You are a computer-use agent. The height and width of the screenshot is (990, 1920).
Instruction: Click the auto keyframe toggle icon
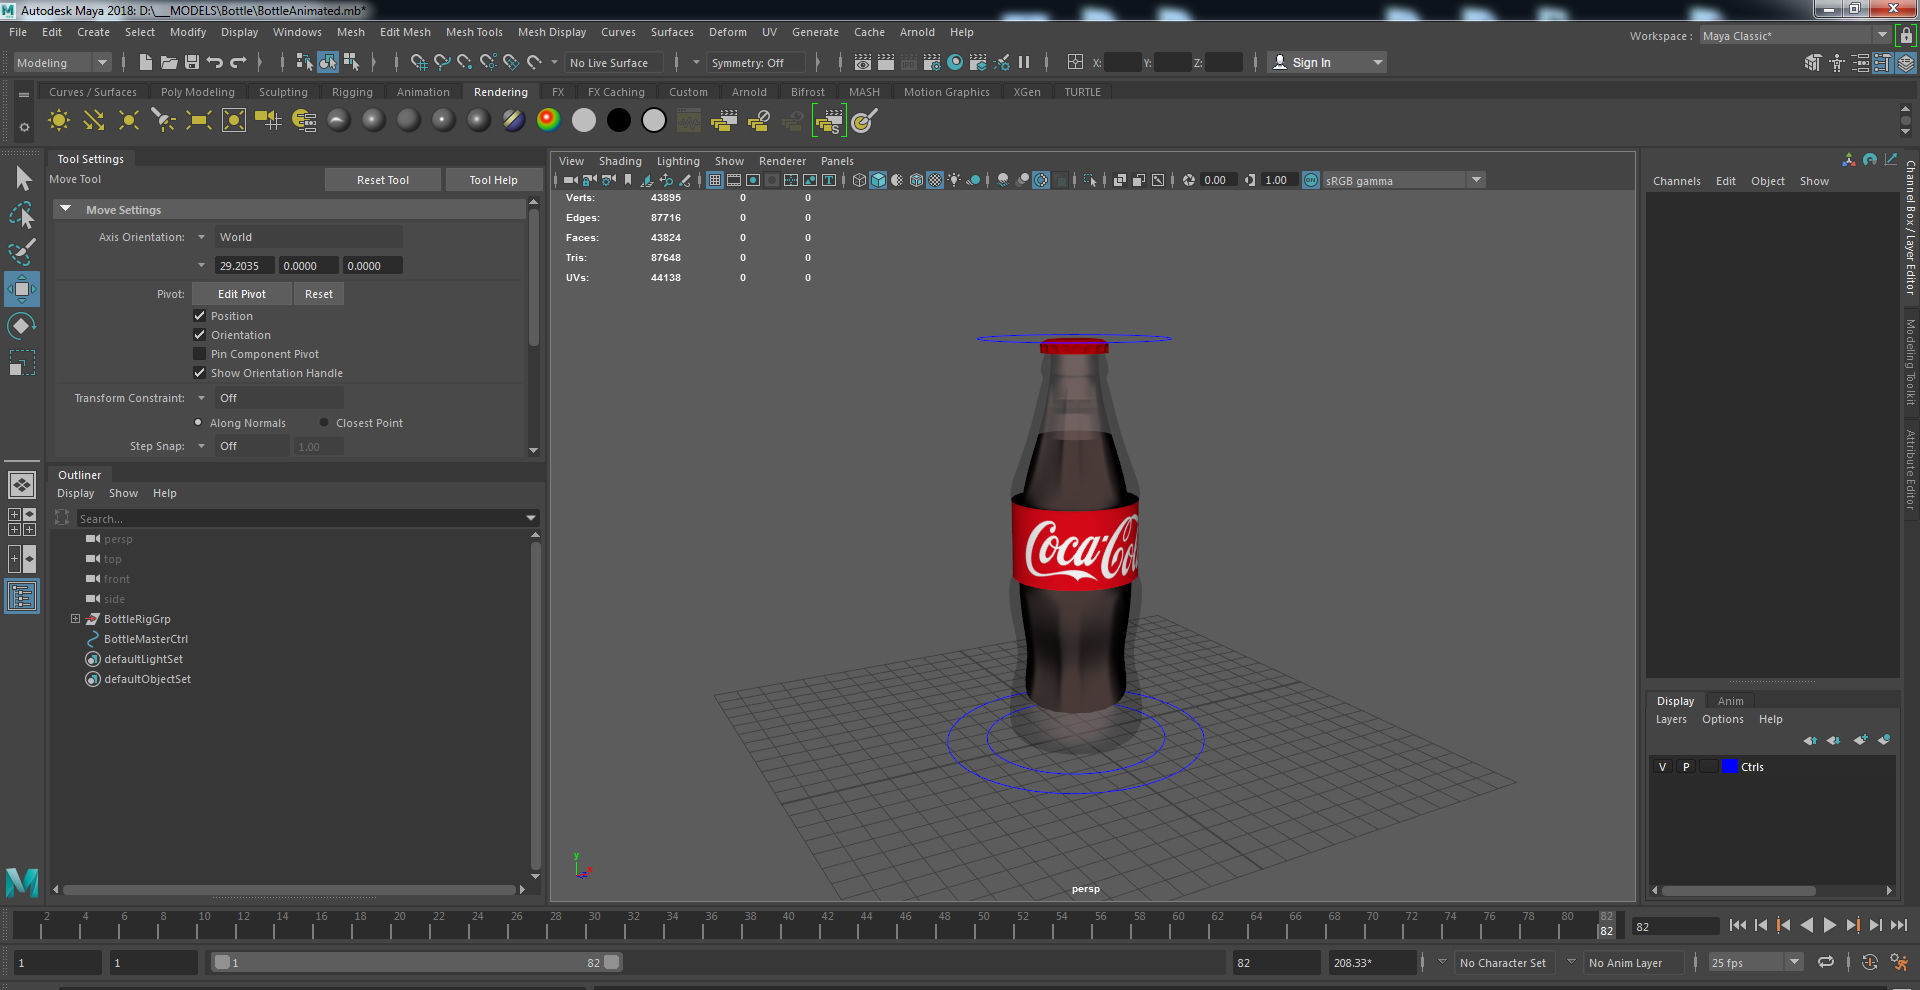click(x=1869, y=962)
